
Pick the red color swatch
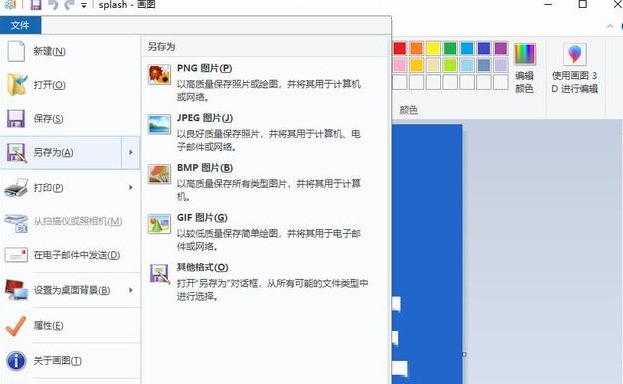pyautogui.click(x=400, y=48)
